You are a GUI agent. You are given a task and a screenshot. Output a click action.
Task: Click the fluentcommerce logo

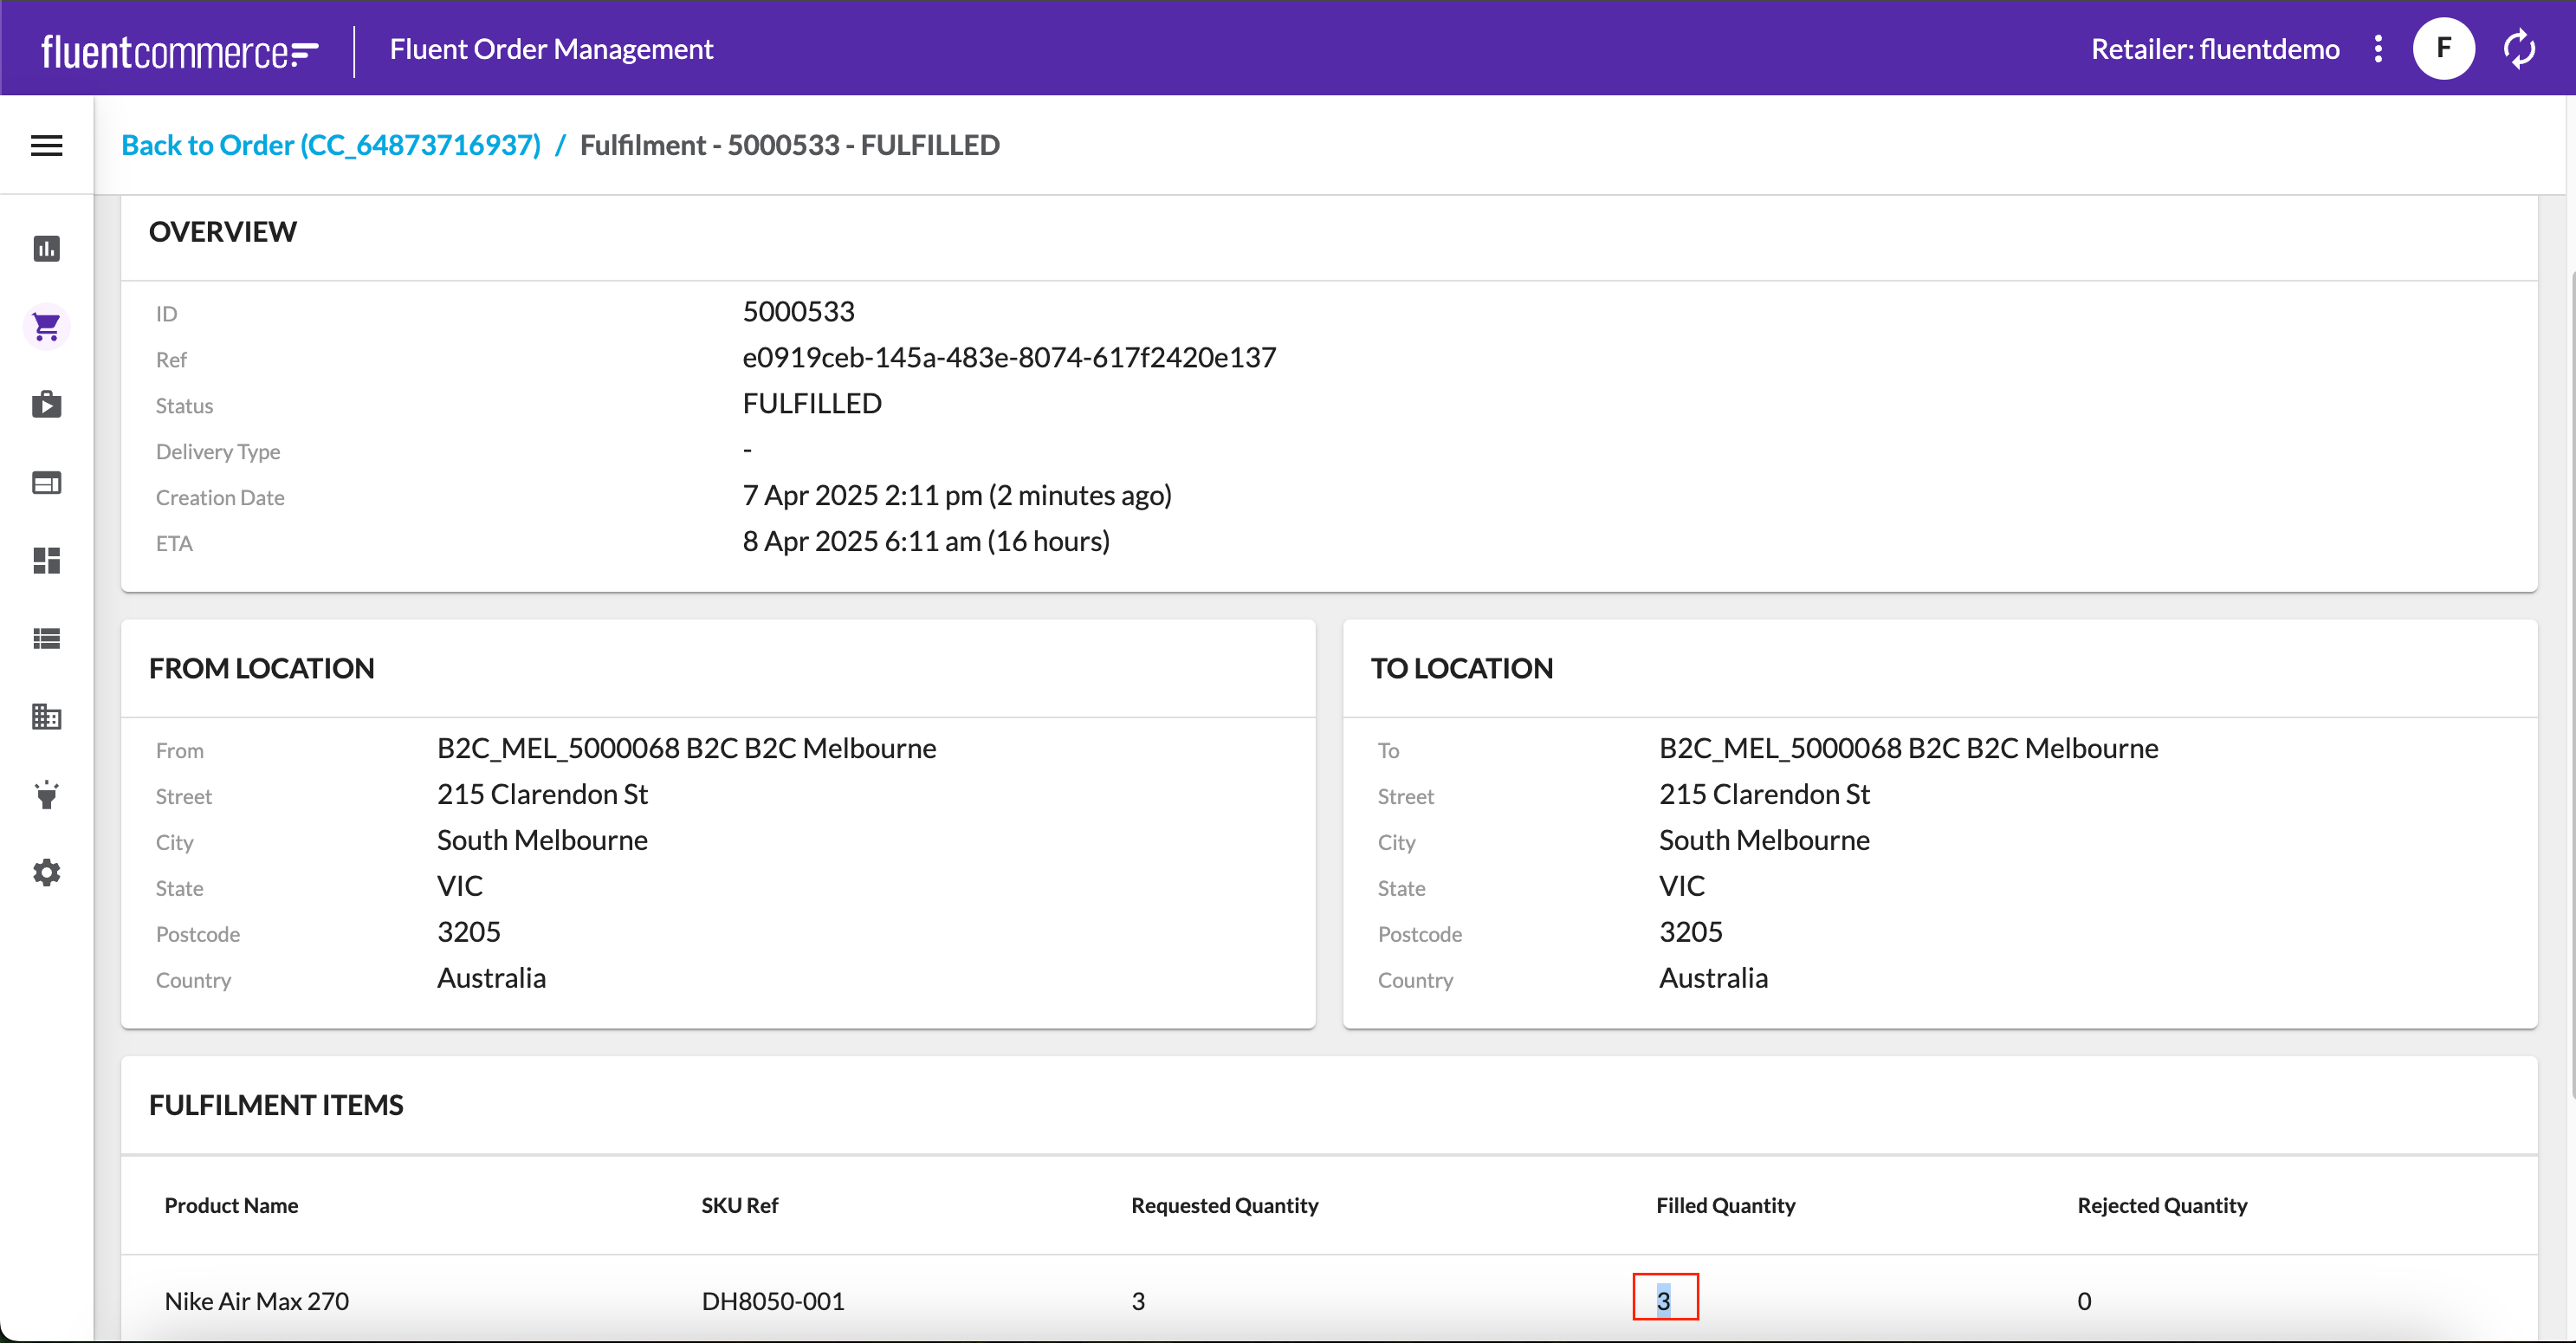[x=180, y=50]
